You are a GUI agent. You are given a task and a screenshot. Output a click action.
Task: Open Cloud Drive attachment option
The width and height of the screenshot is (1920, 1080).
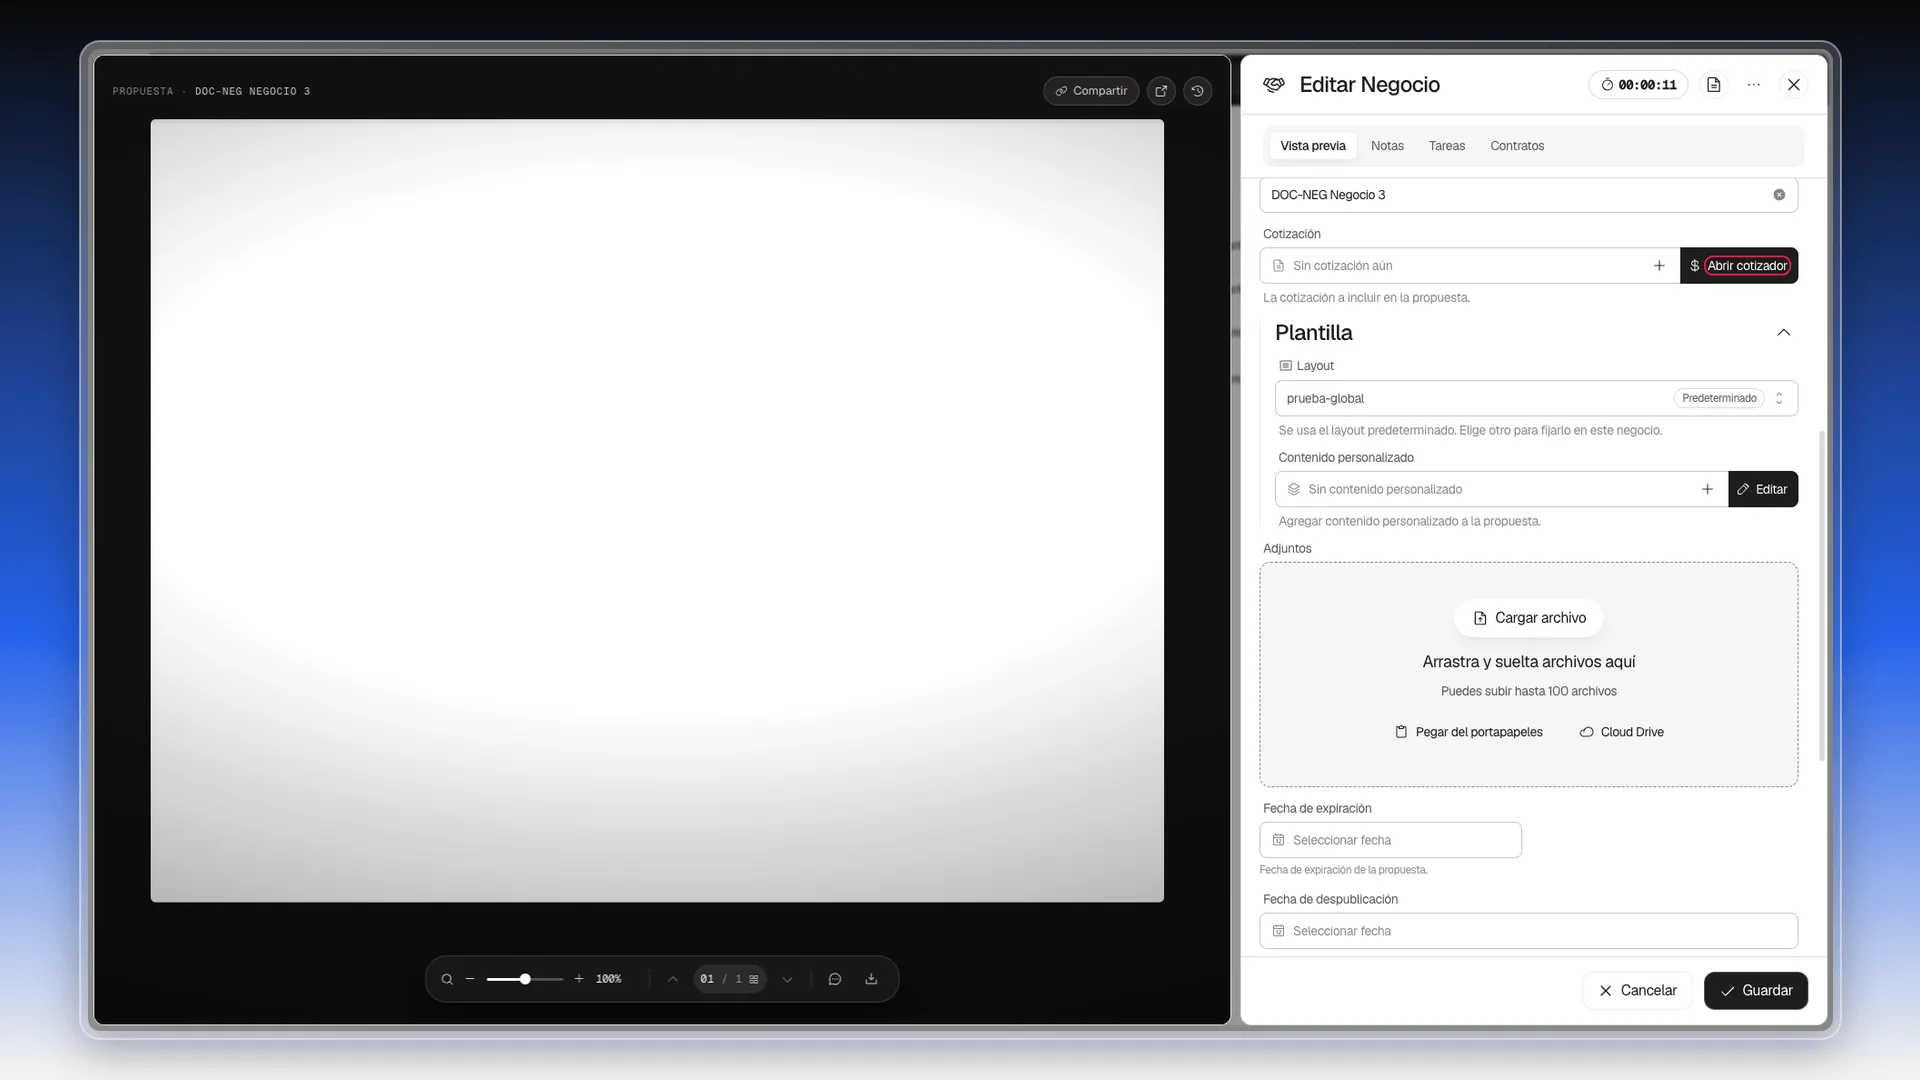coord(1621,732)
